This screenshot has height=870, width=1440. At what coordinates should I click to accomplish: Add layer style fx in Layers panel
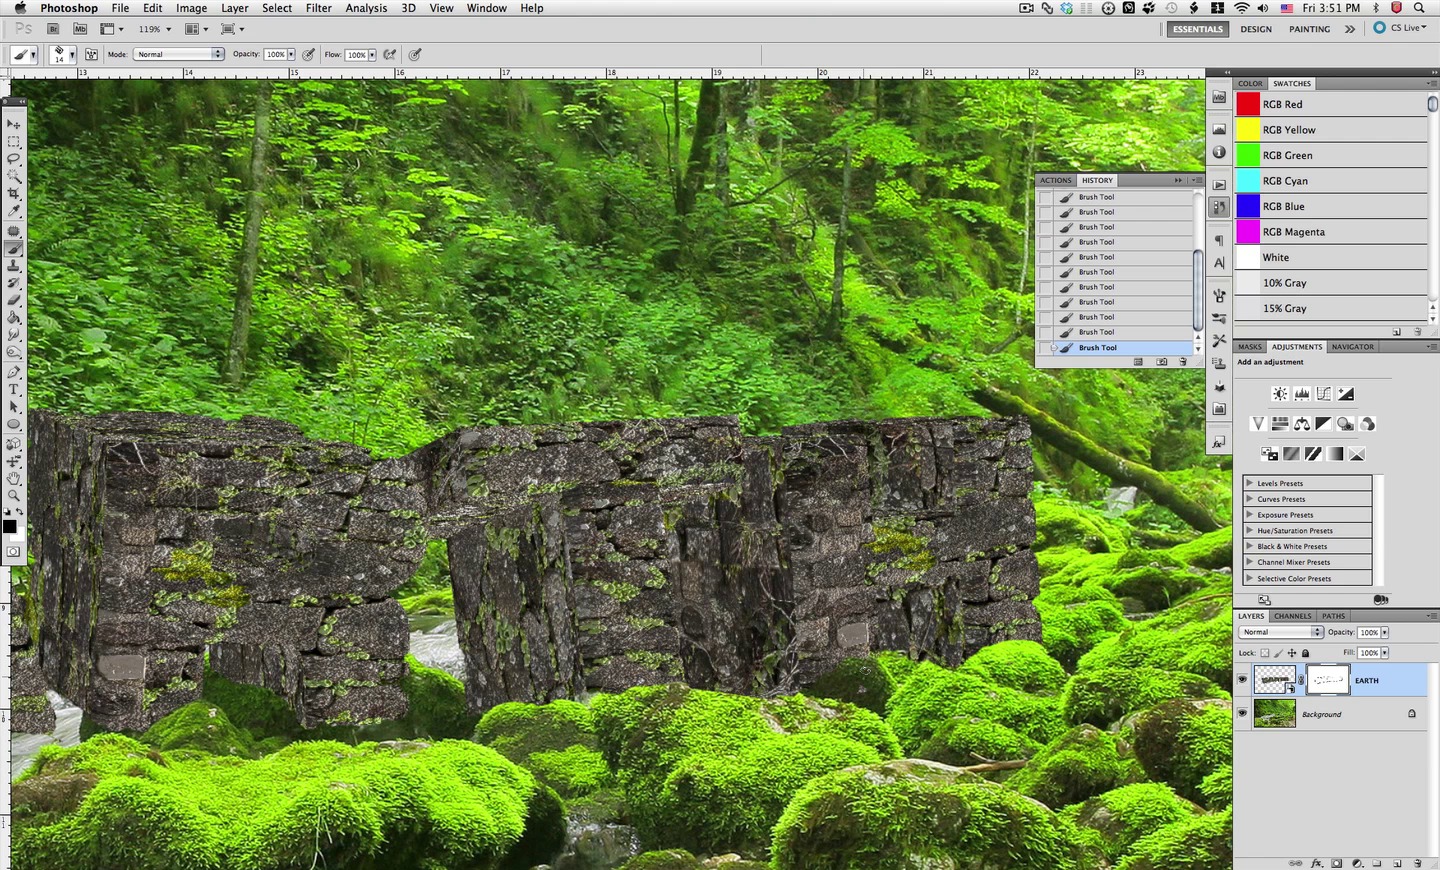pos(1317,863)
